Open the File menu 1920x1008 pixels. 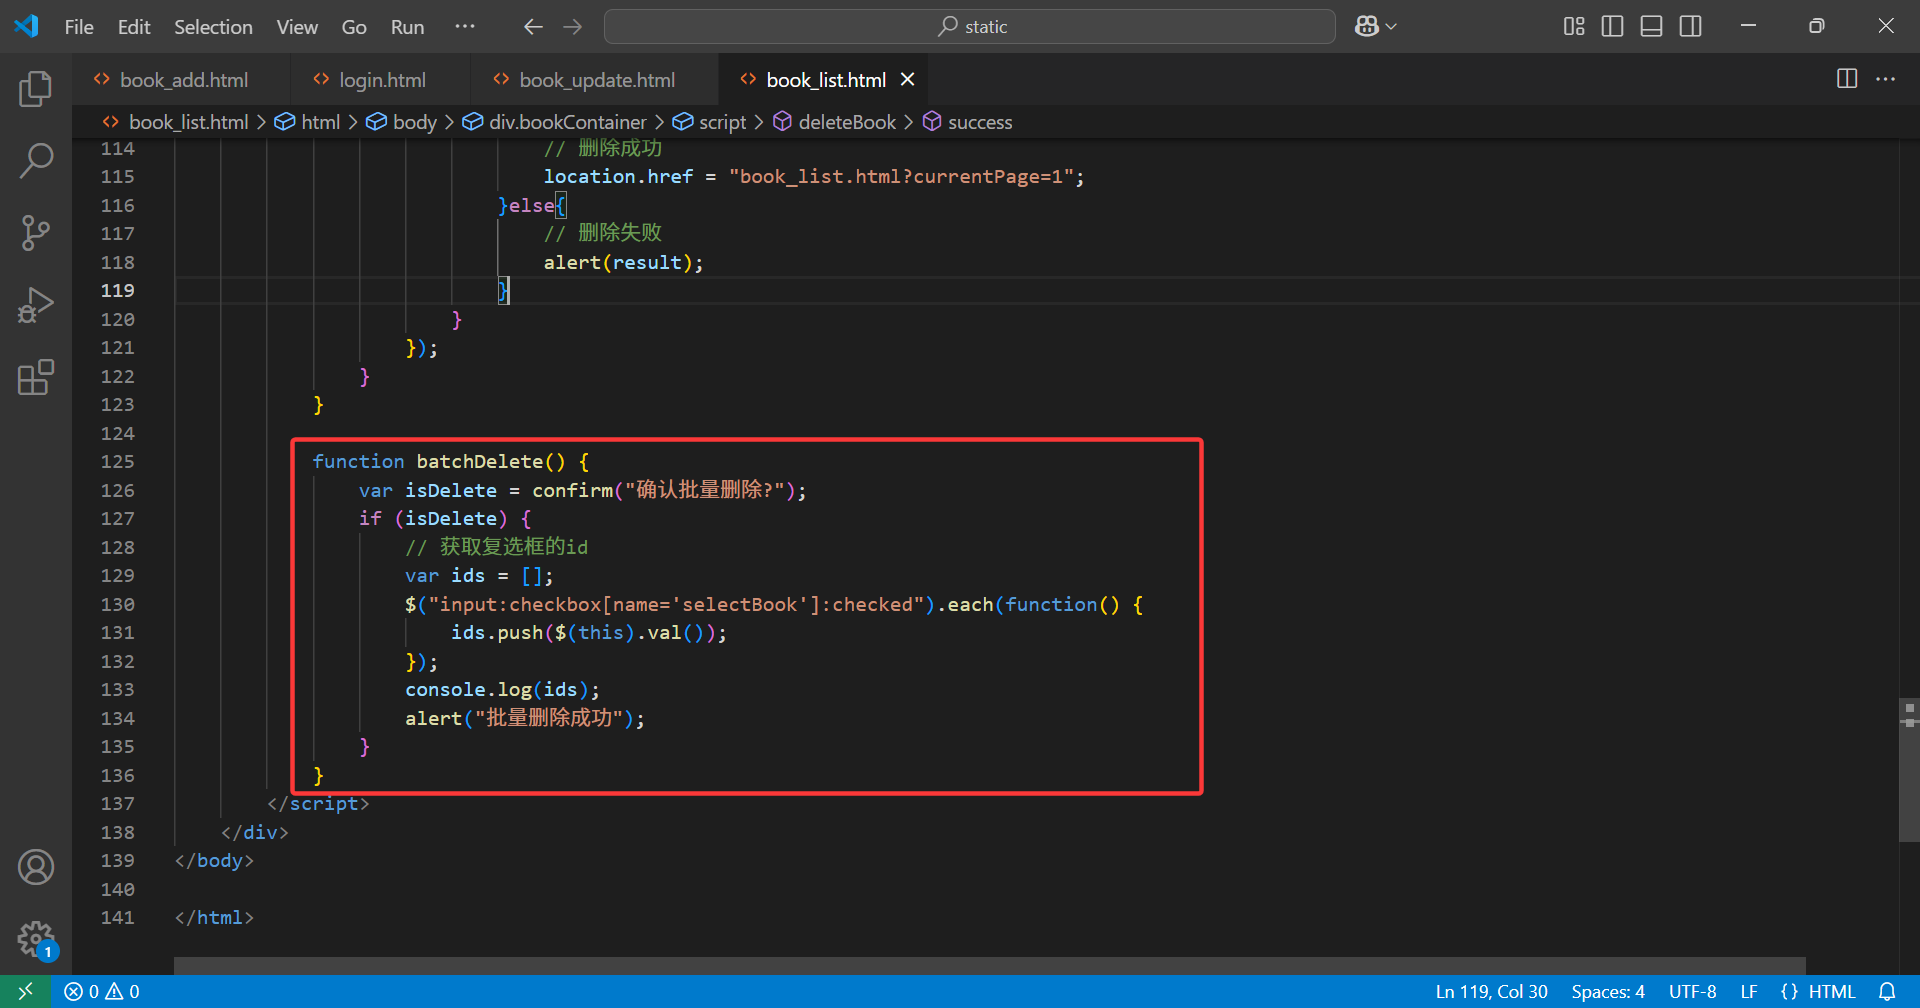tap(79, 27)
